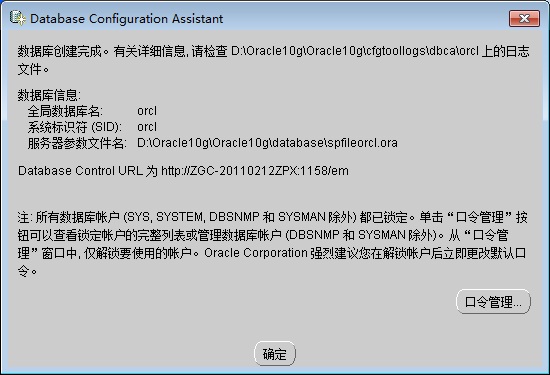Click the Database Configuration Assistant title text
The width and height of the screenshot is (550, 375).
click(127, 19)
